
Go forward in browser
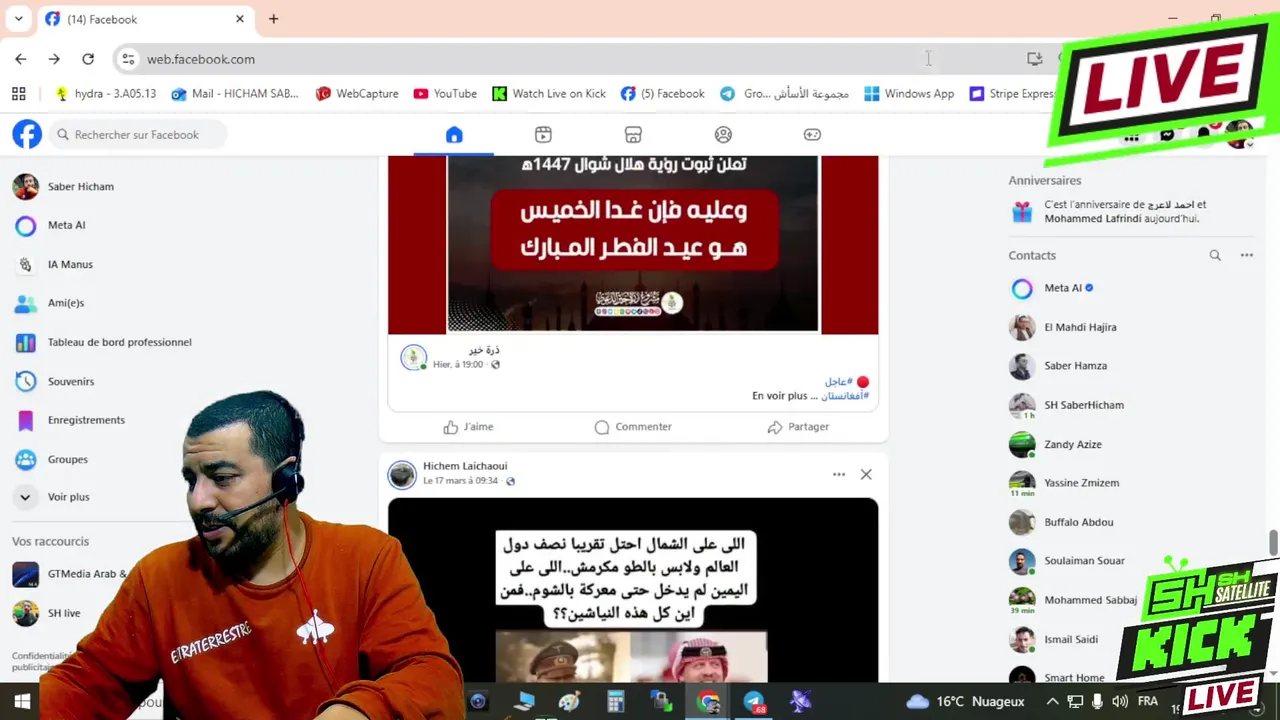(x=54, y=59)
